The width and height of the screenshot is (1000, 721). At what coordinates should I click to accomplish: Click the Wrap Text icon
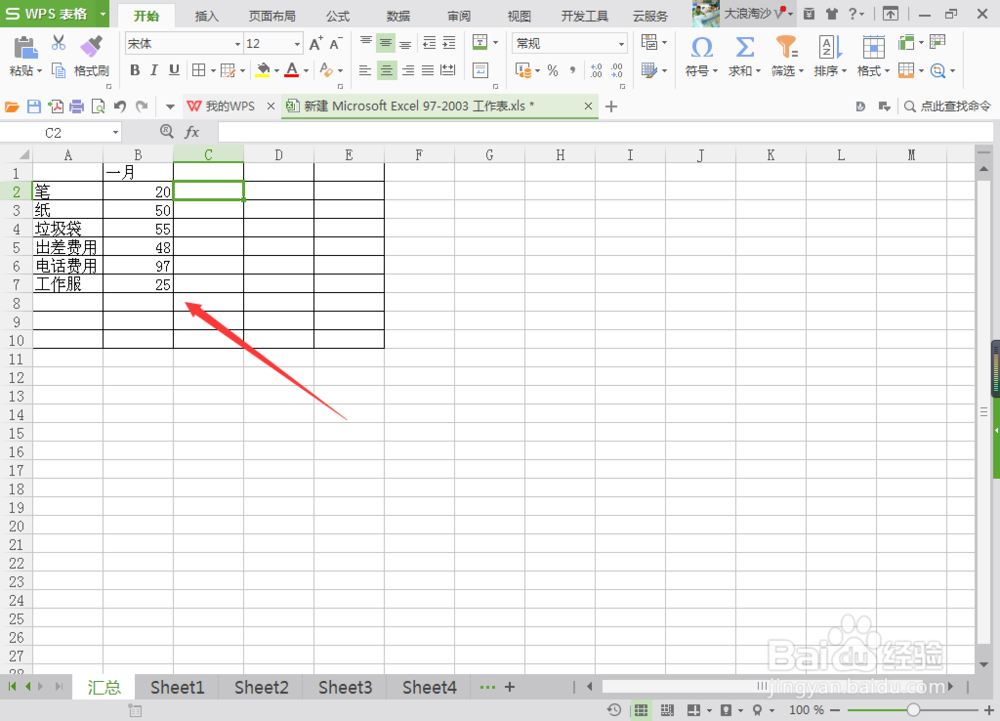[480, 69]
